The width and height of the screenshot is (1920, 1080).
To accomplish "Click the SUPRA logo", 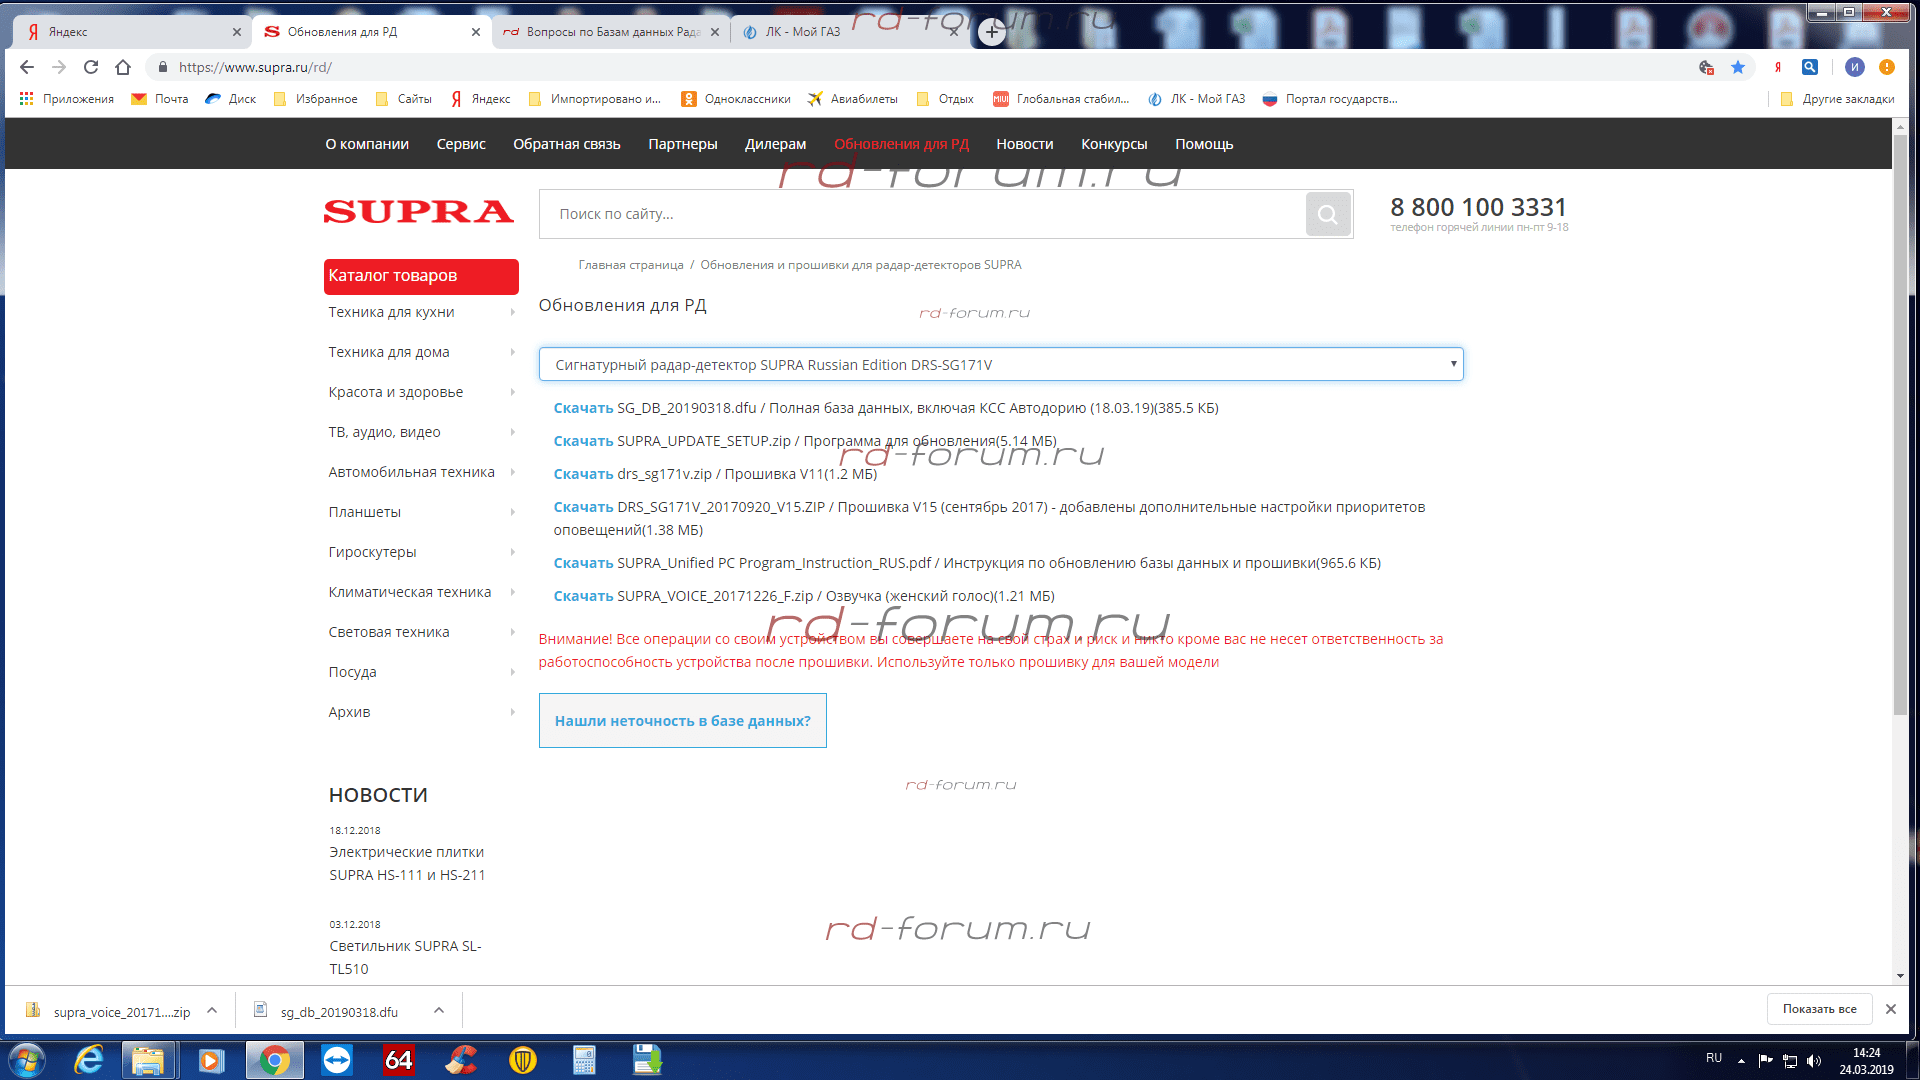I will click(x=418, y=212).
